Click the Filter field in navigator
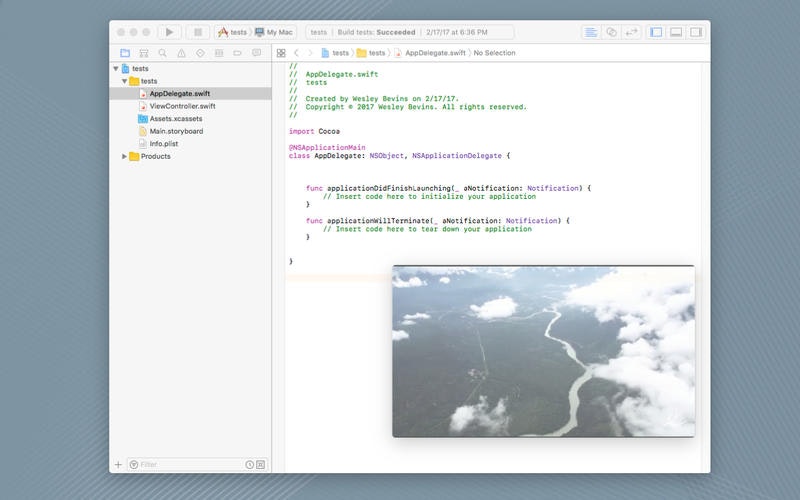 (x=190, y=464)
